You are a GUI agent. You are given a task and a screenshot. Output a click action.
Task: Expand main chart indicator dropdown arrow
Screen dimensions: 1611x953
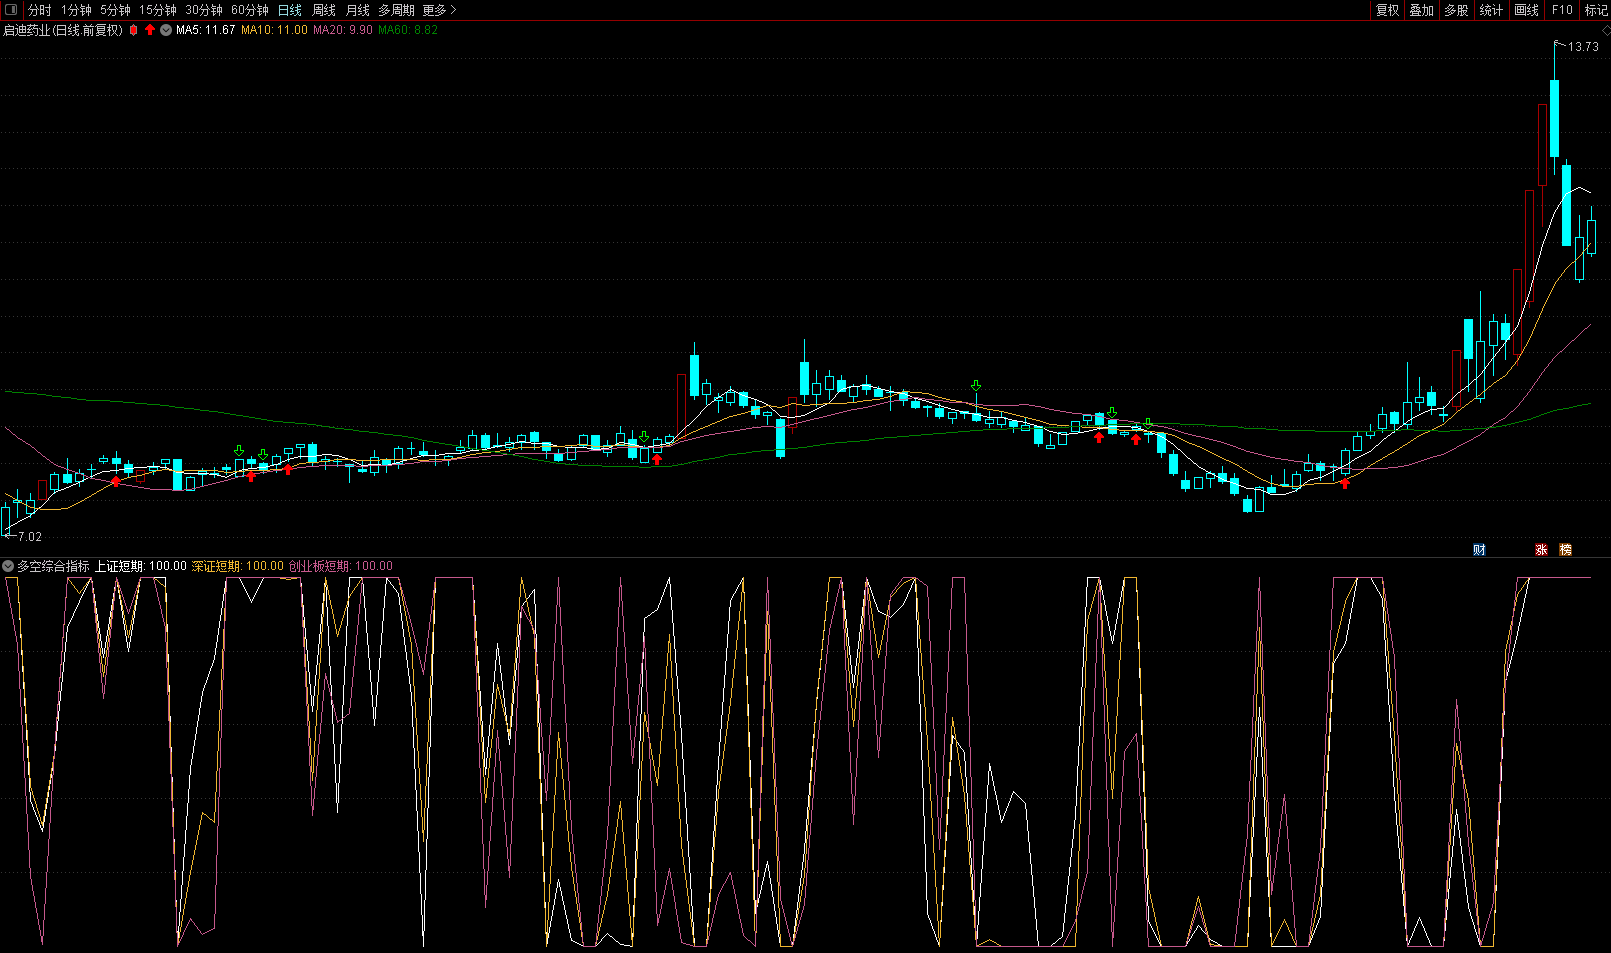(x=166, y=30)
